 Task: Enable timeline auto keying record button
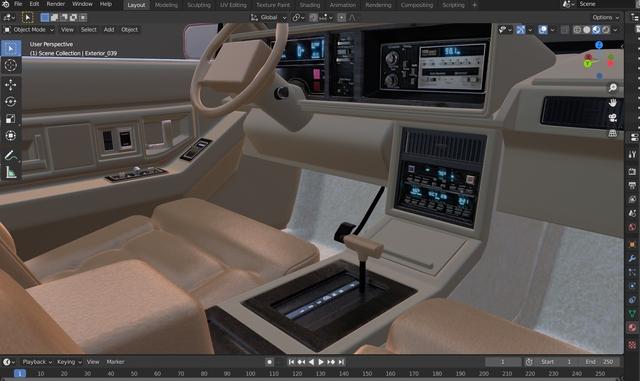click(x=269, y=362)
